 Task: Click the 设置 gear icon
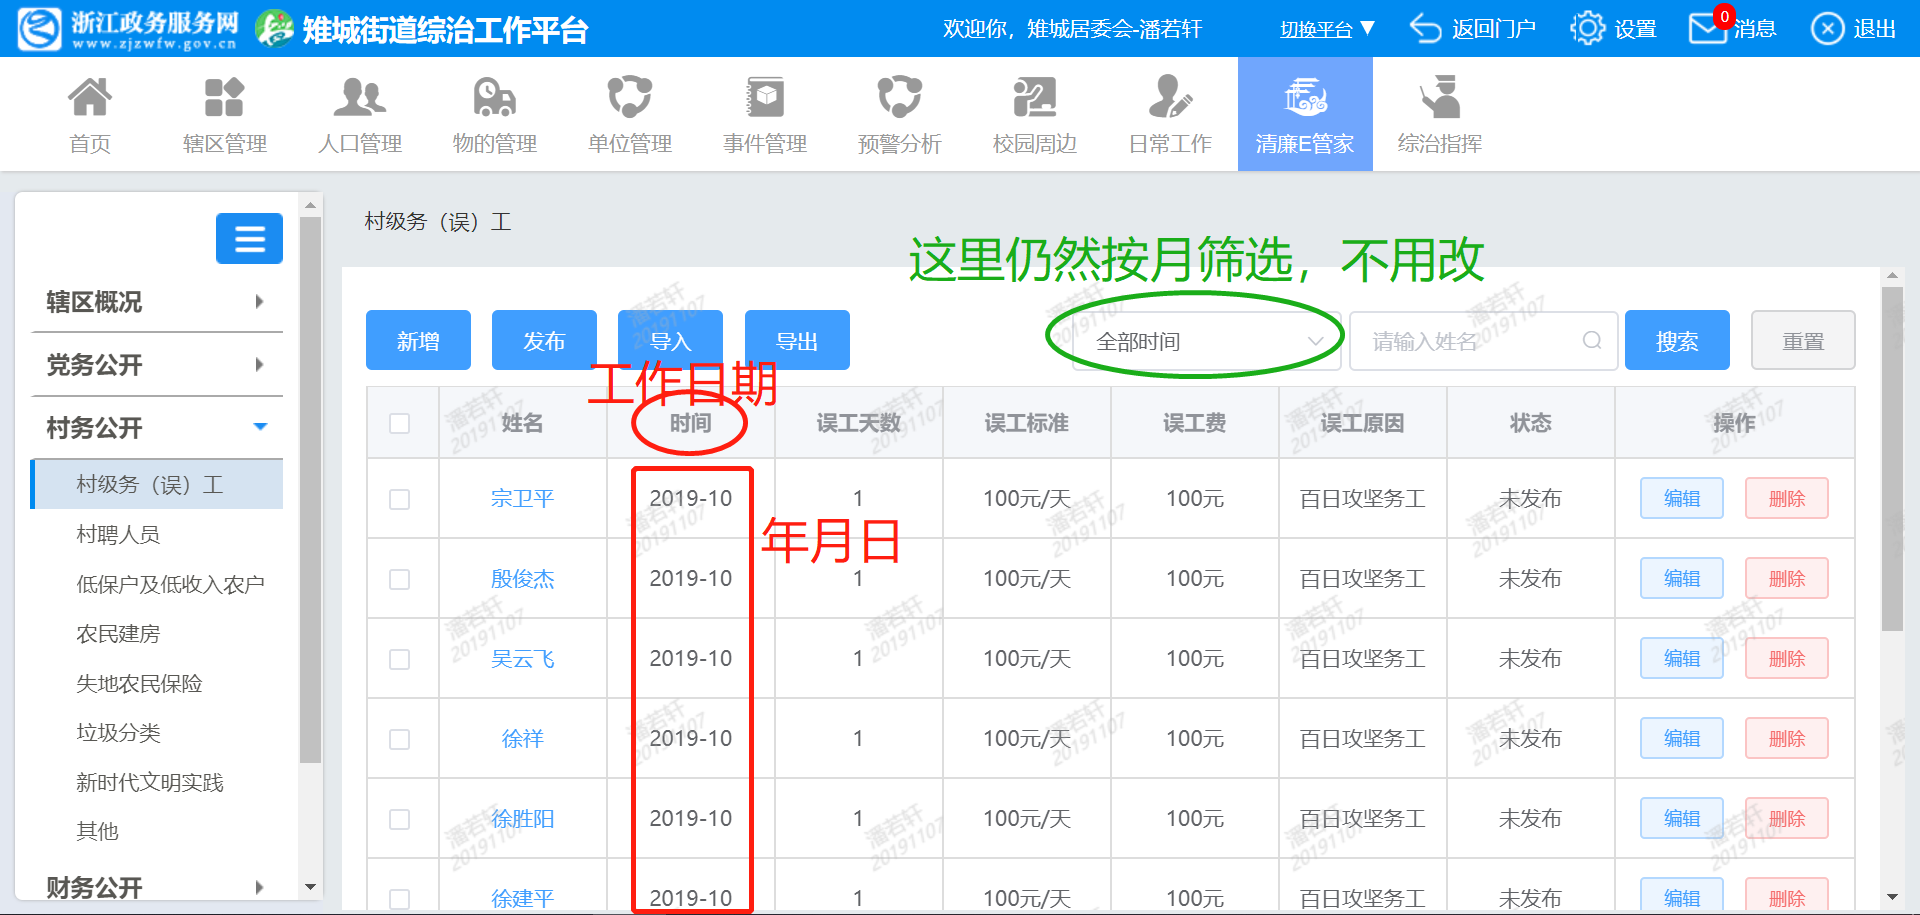coord(1587,29)
